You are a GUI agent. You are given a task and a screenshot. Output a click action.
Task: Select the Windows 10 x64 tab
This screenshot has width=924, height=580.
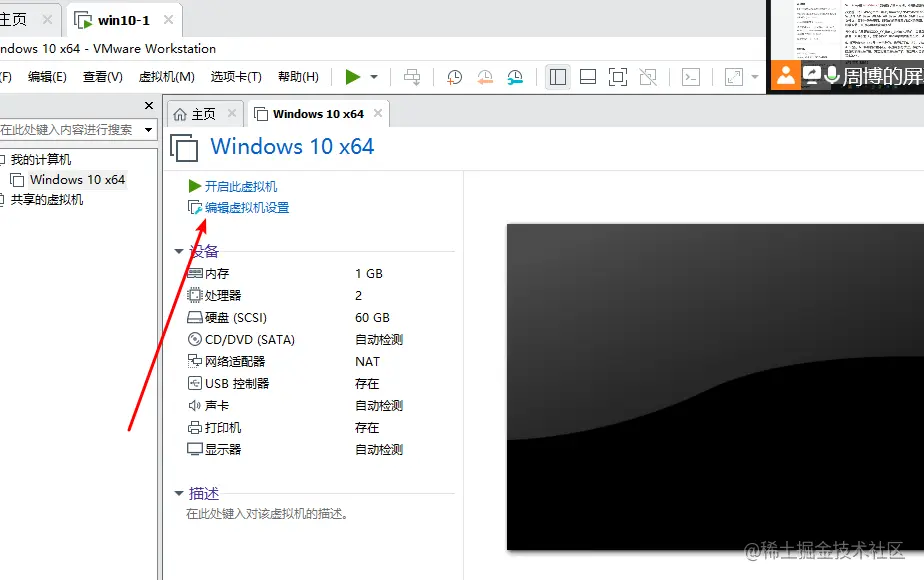pyautogui.click(x=318, y=114)
